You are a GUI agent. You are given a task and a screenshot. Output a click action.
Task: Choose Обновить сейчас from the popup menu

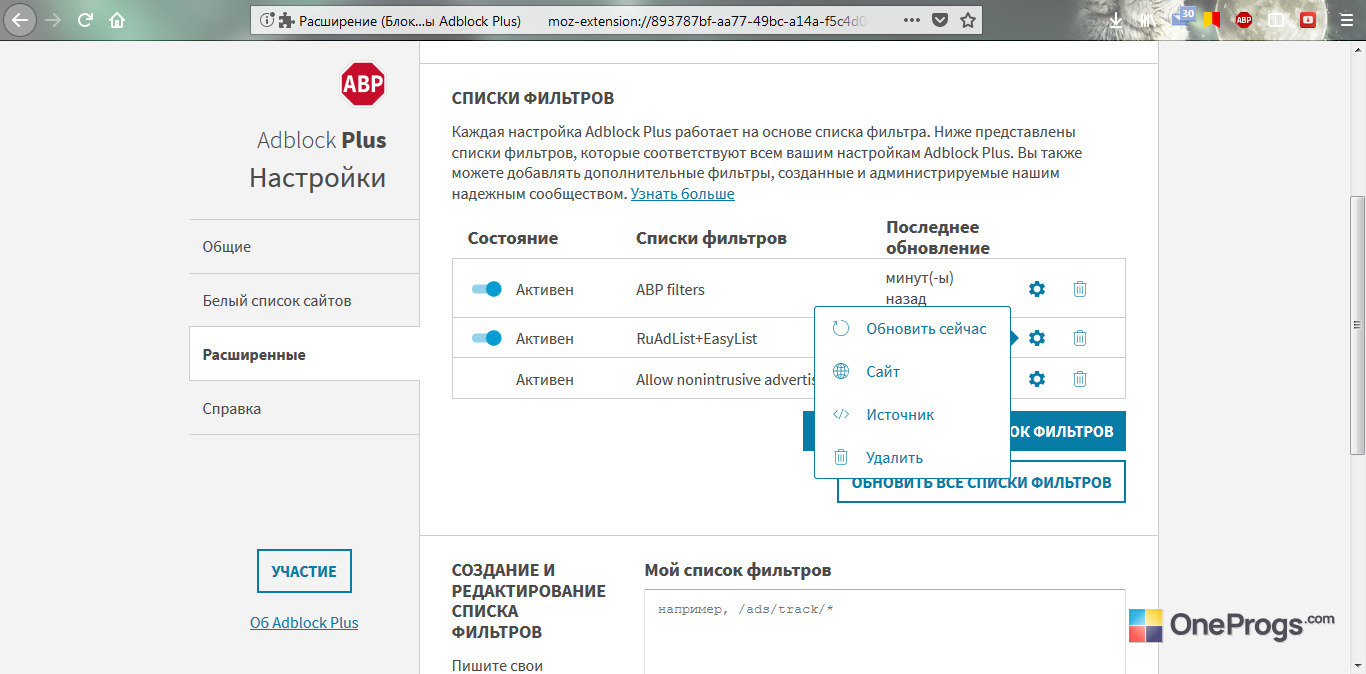coord(912,329)
